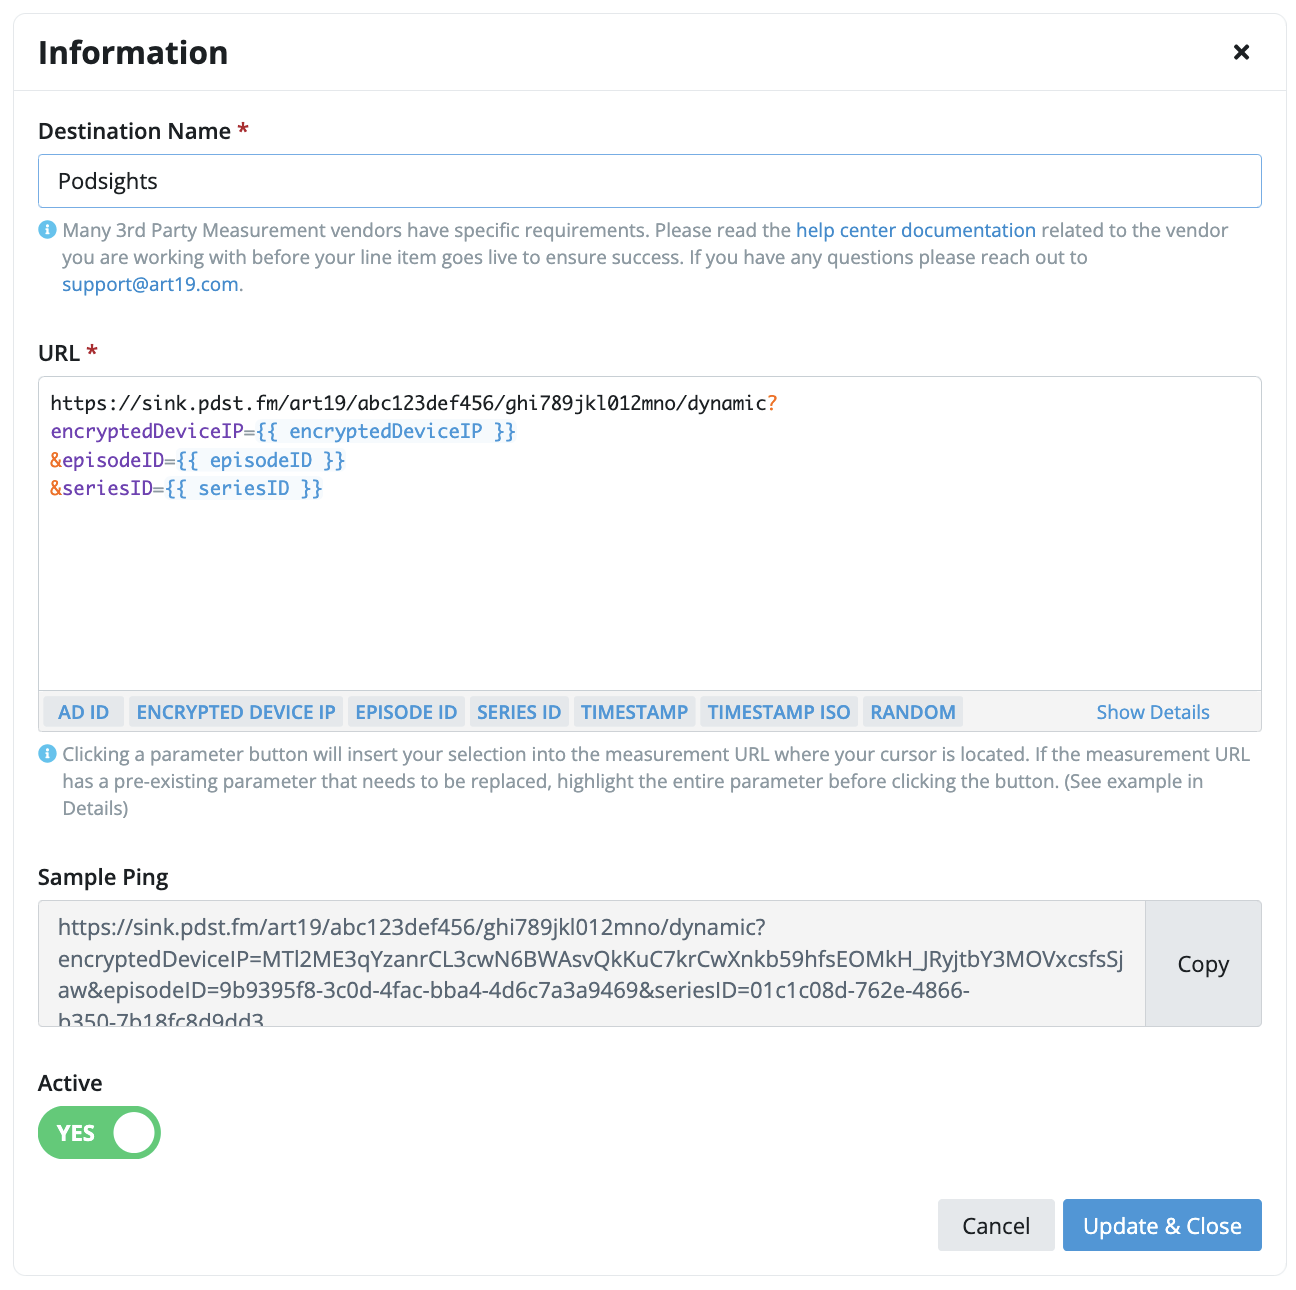The width and height of the screenshot is (1296, 1290).
Task: Click the Sample Ping label
Action: coord(103,877)
